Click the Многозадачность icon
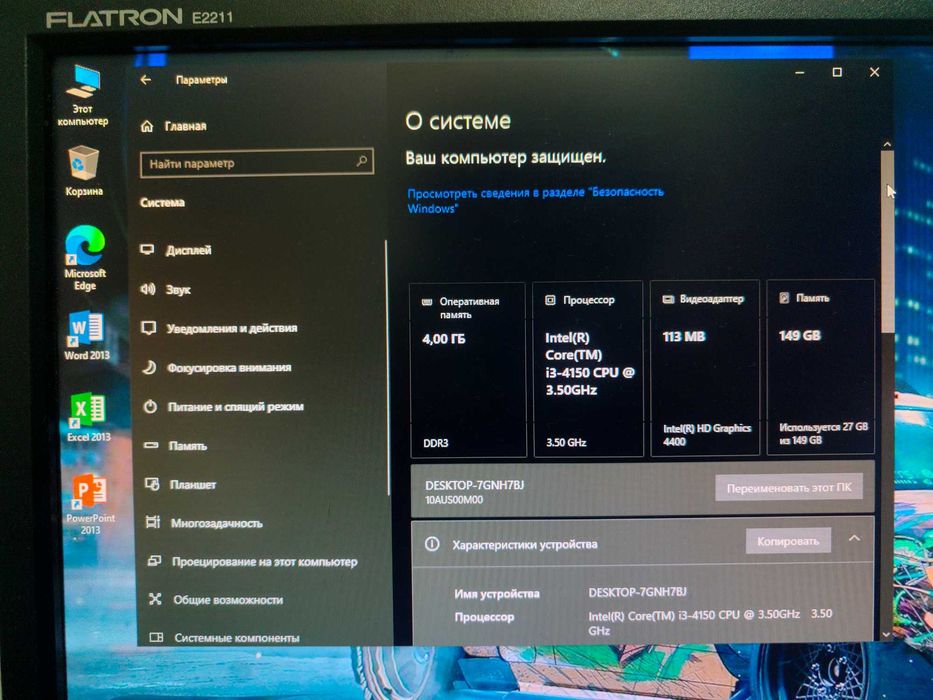Image resolution: width=933 pixels, height=700 pixels. point(153,523)
